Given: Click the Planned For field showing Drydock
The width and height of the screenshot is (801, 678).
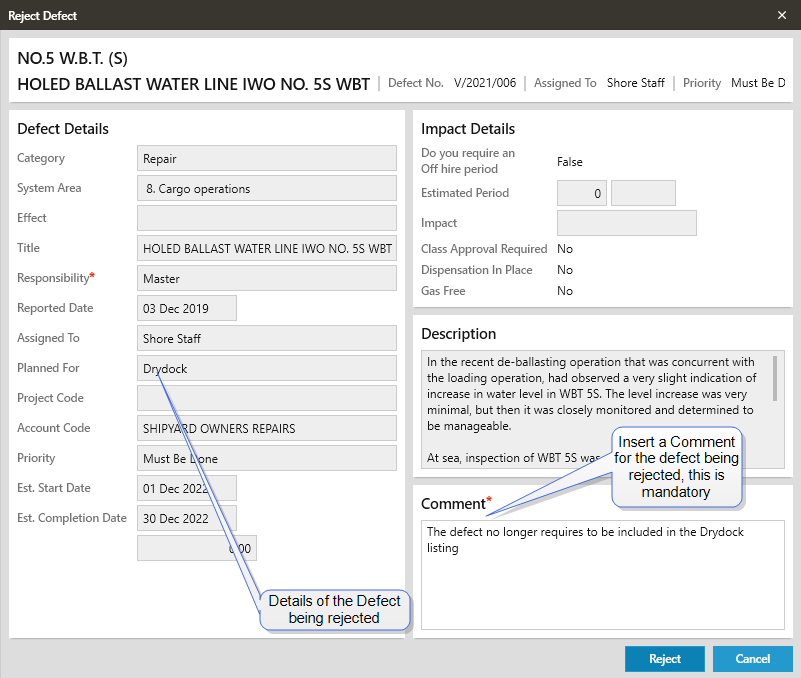Looking at the screenshot, I should point(267,368).
